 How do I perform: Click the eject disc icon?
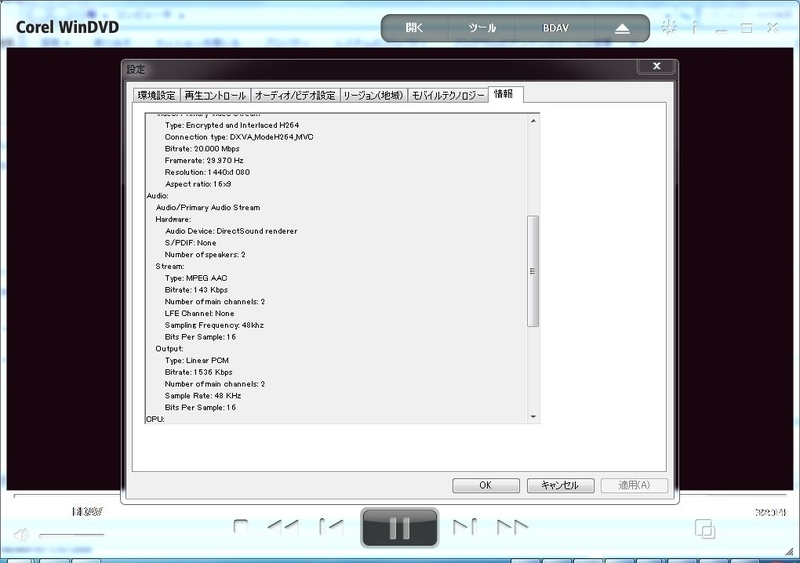point(622,29)
